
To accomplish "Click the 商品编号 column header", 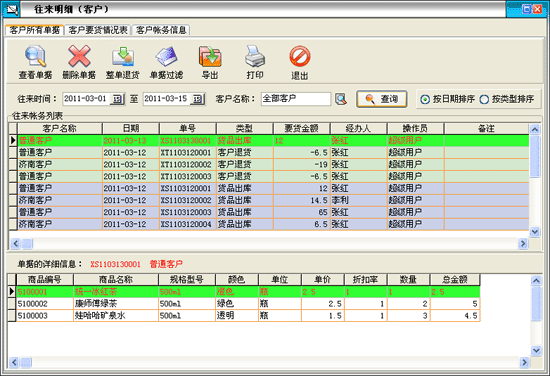I will (45, 280).
